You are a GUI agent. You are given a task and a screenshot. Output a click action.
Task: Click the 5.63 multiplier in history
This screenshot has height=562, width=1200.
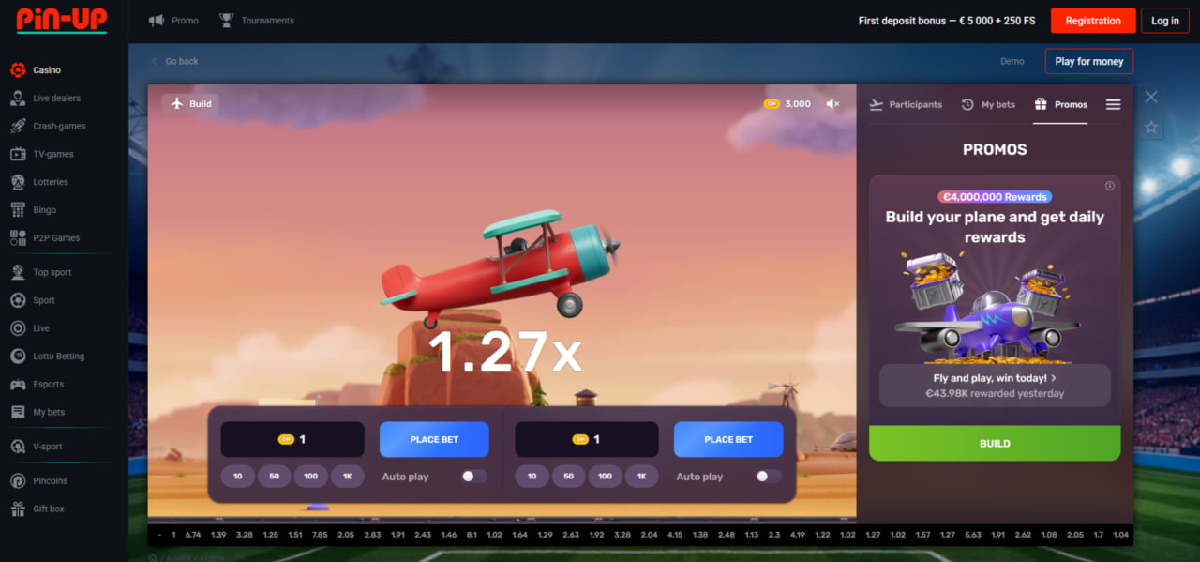973,535
